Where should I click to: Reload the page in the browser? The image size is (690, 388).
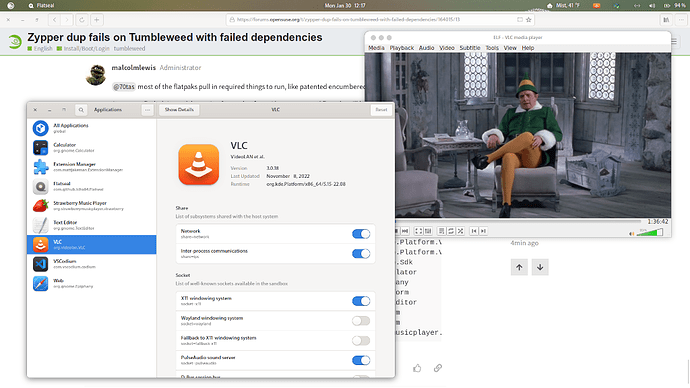click(x=82, y=20)
